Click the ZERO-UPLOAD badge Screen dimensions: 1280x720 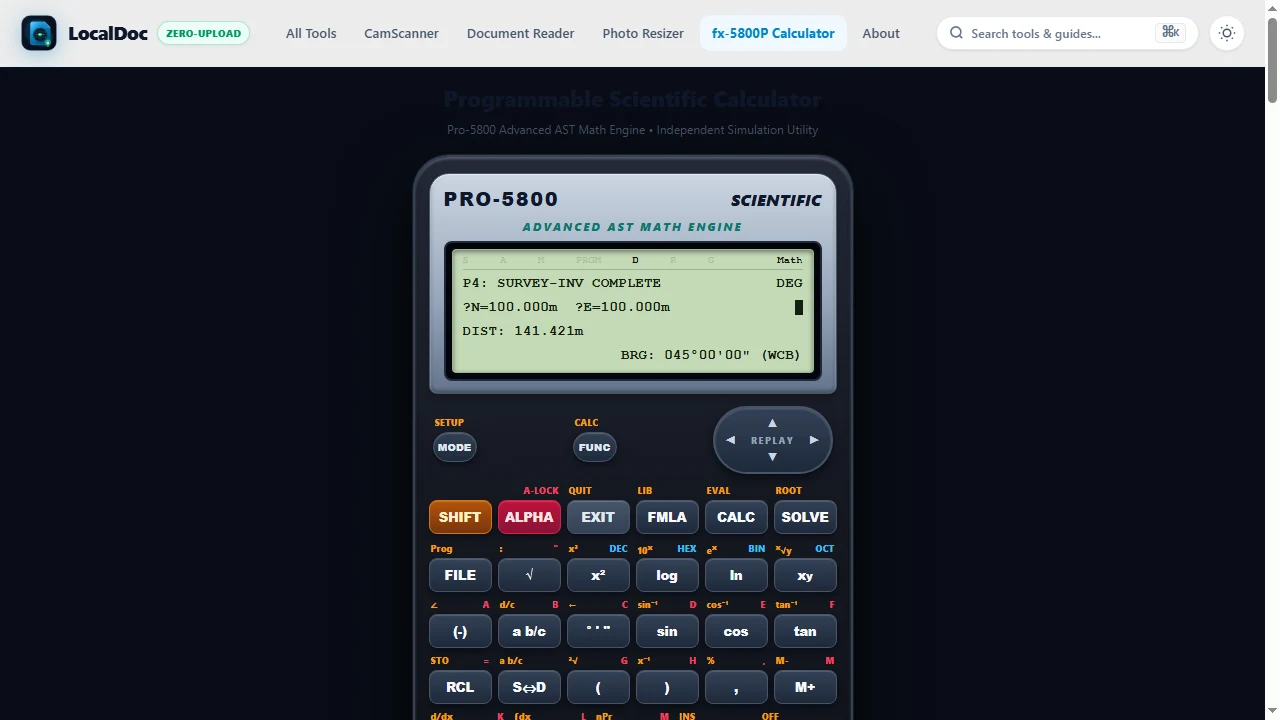coord(203,33)
